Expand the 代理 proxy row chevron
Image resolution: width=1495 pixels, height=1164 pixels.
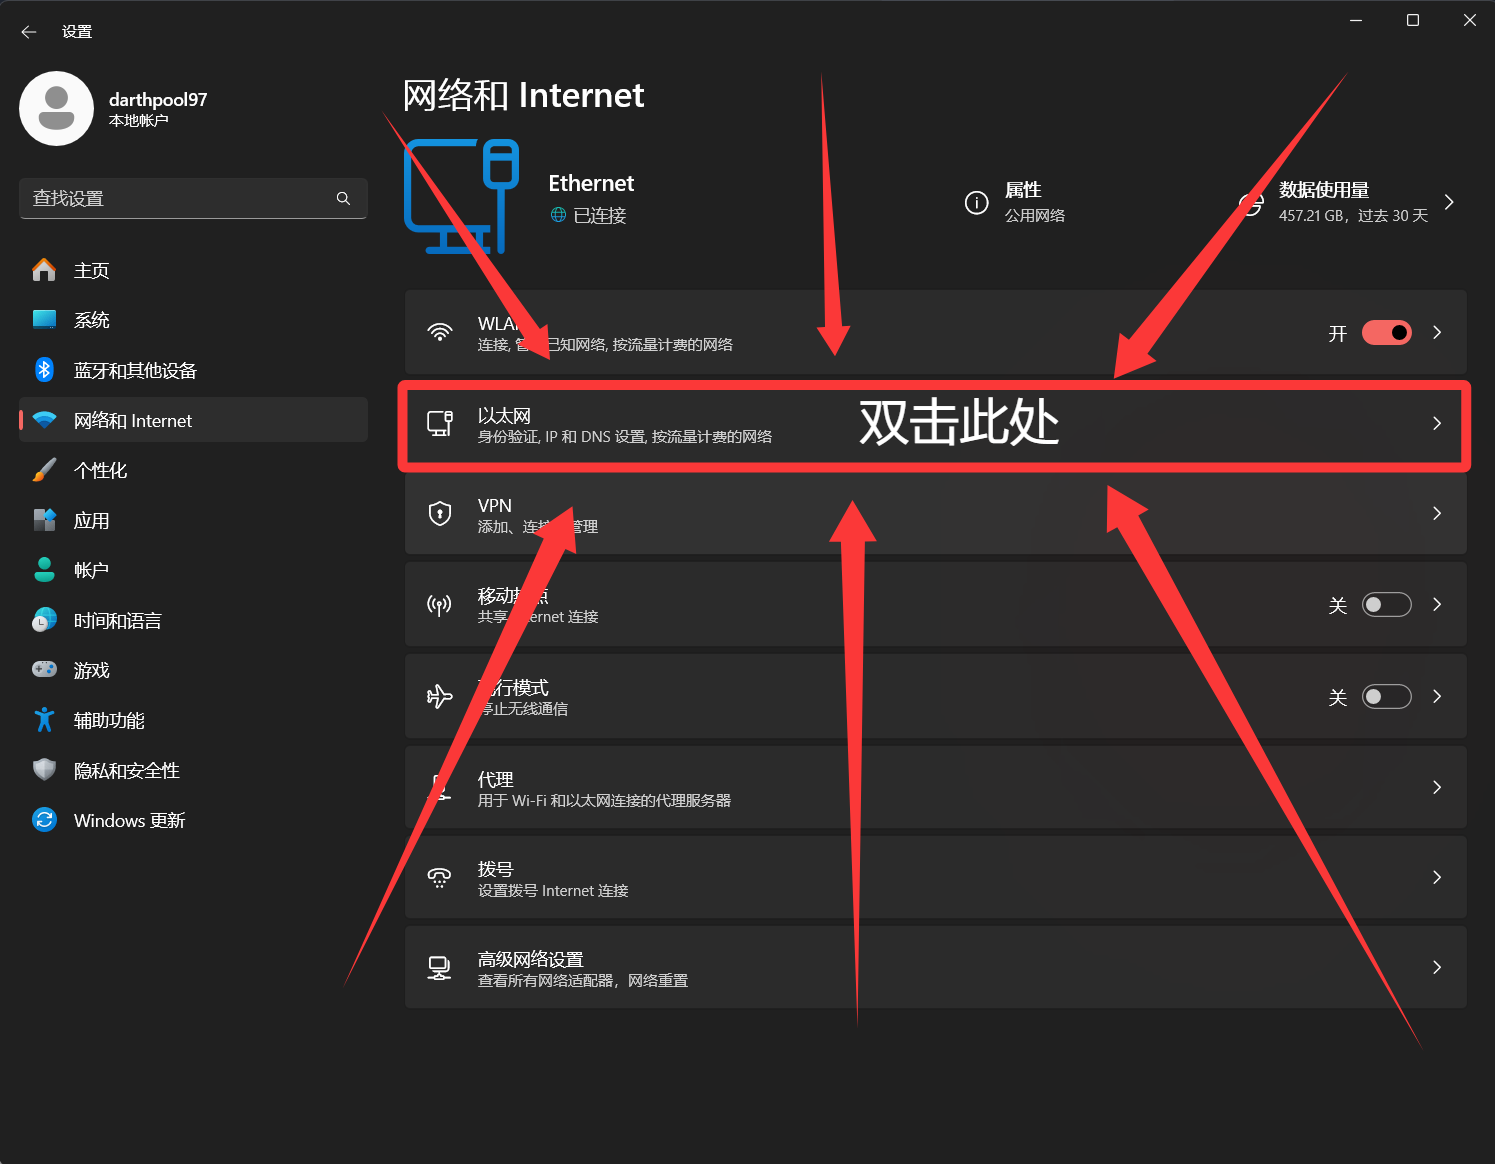click(x=1437, y=788)
